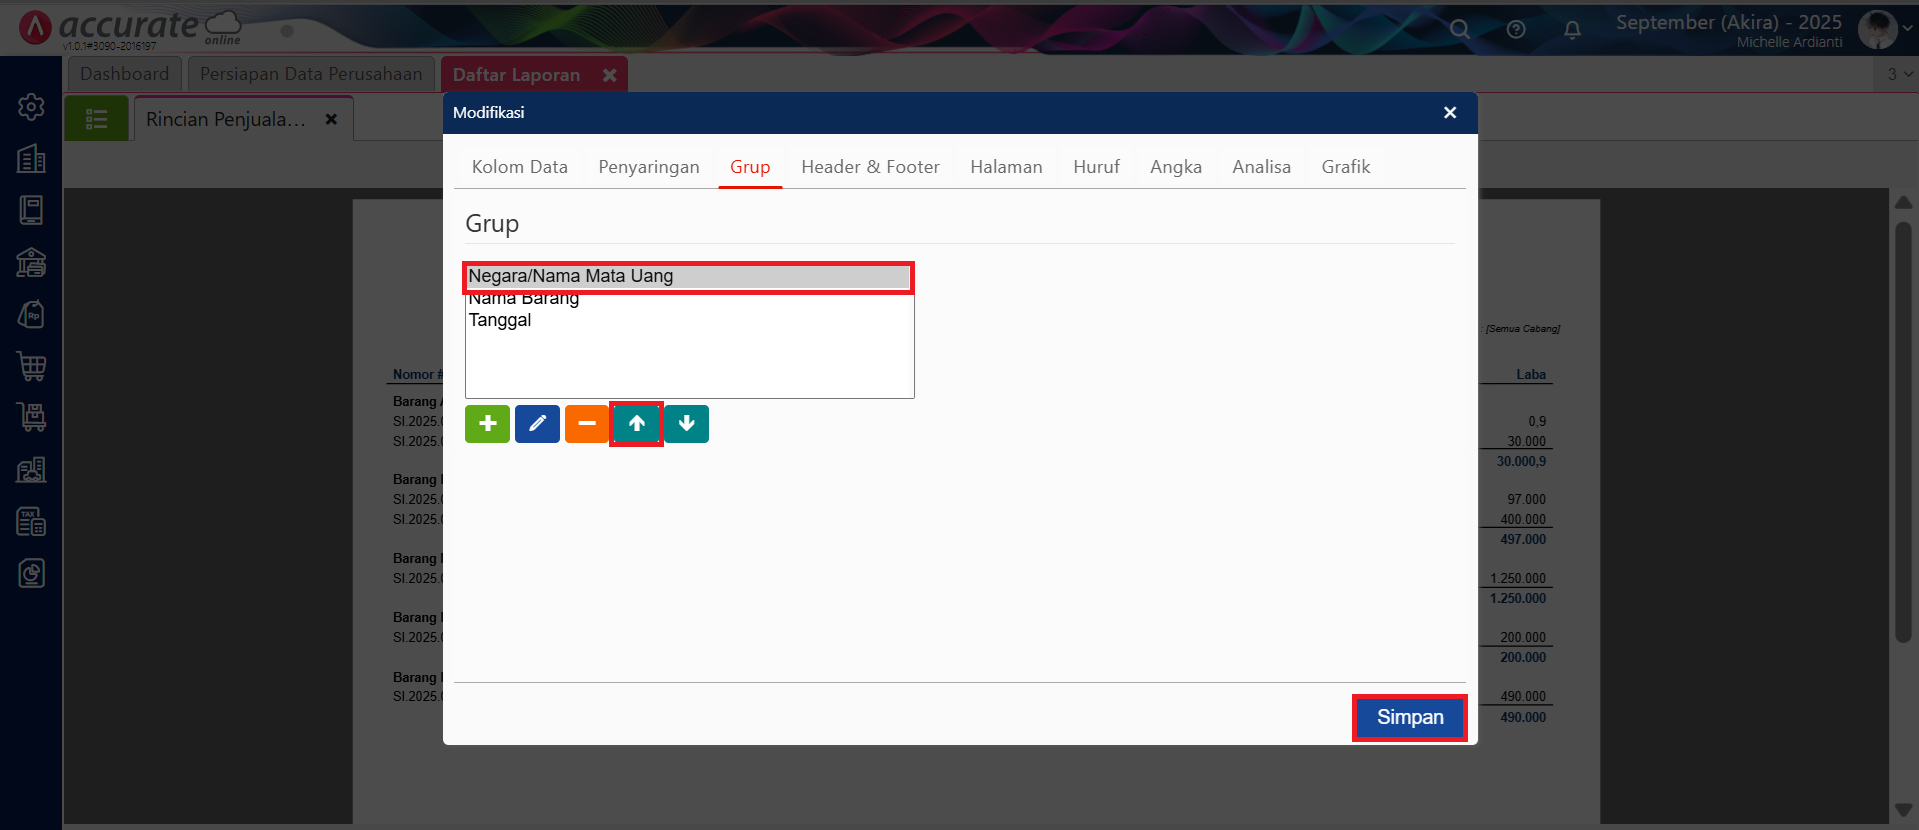Image resolution: width=1919 pixels, height=830 pixels.
Task: Click the orange remove group button
Action: pyautogui.click(x=586, y=424)
